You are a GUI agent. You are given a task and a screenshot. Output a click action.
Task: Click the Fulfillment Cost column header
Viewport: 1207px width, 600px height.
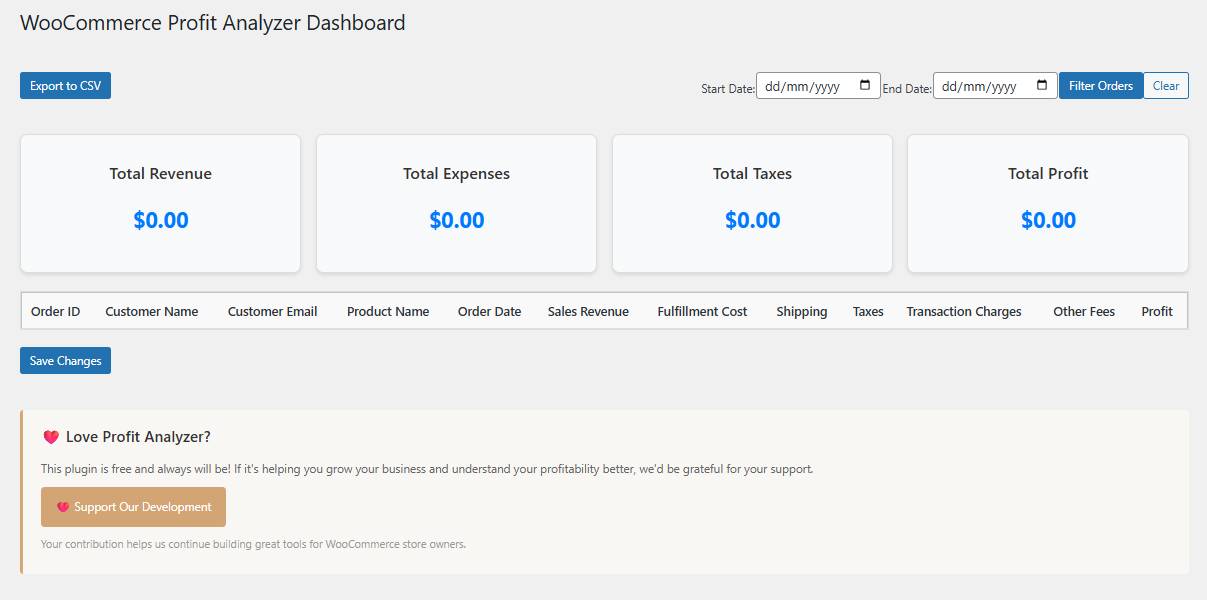(x=702, y=311)
